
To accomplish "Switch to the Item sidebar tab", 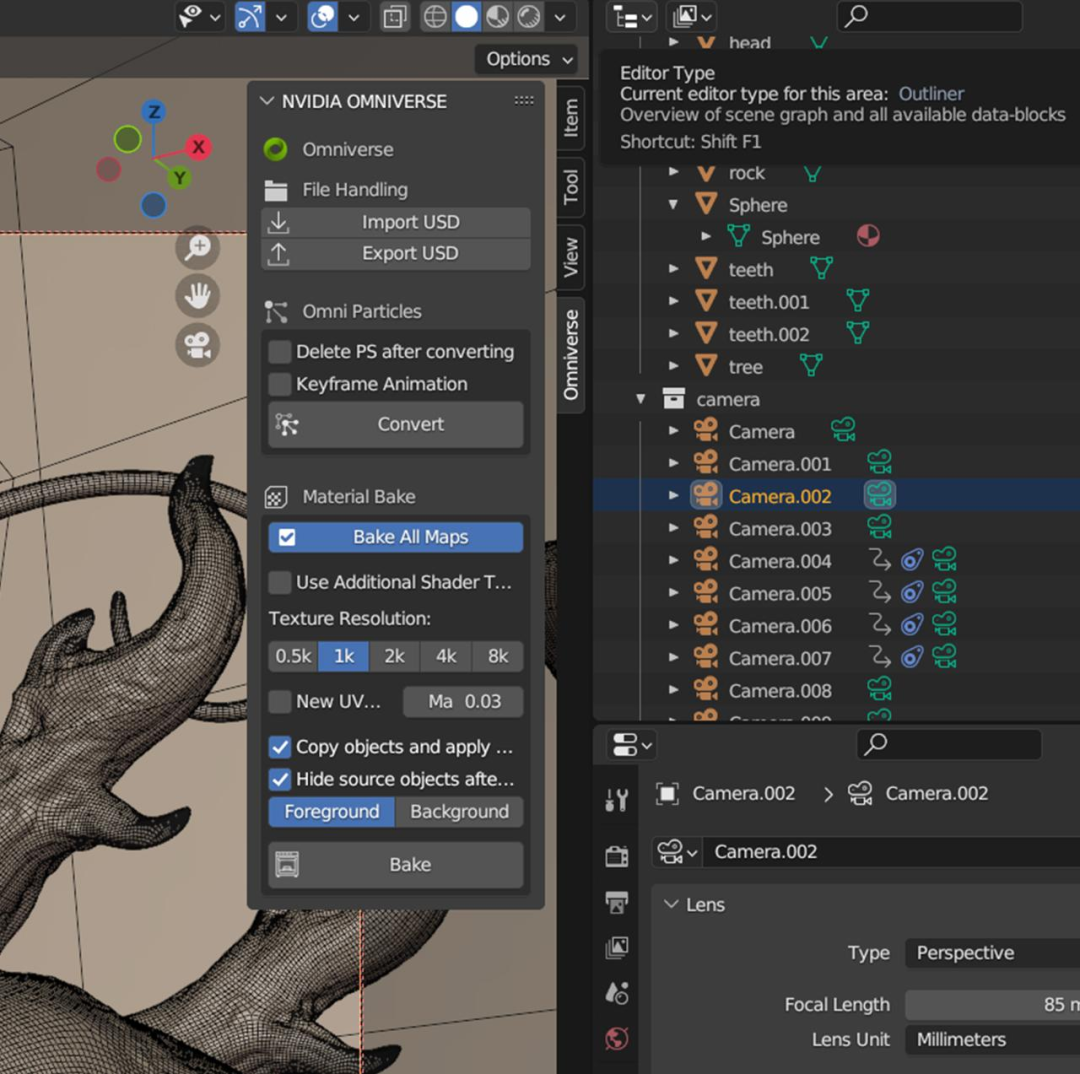I will point(571,118).
